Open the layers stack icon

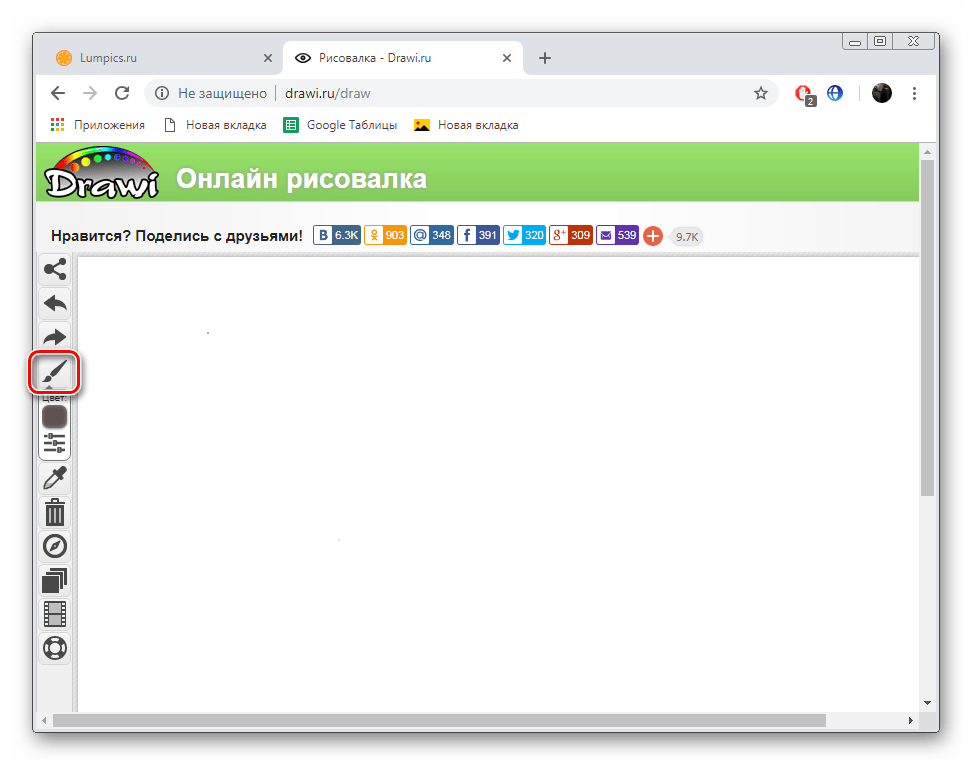[54, 580]
